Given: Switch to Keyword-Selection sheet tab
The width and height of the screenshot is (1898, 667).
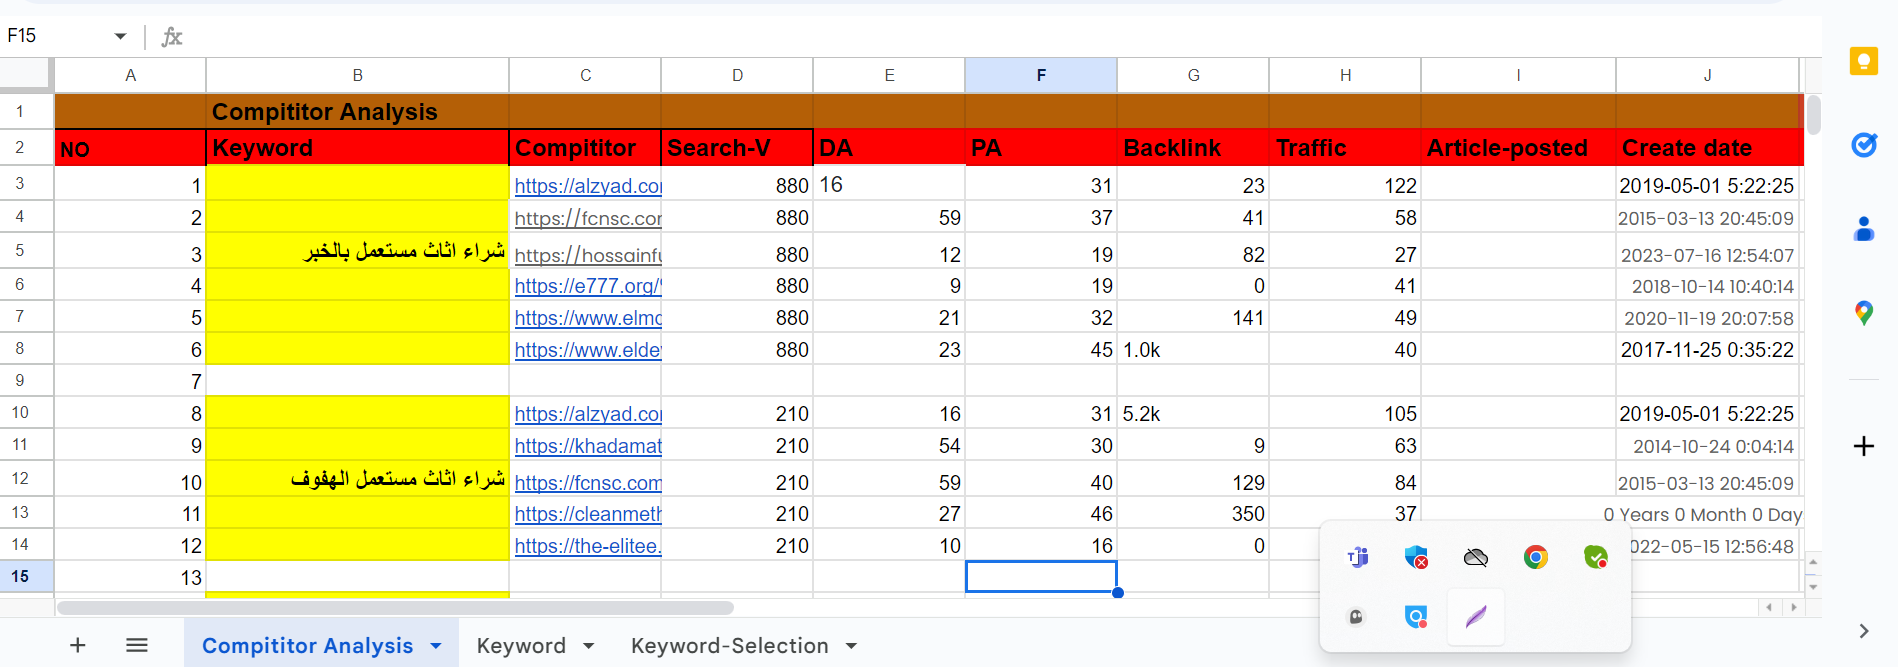Looking at the screenshot, I should (x=729, y=646).
